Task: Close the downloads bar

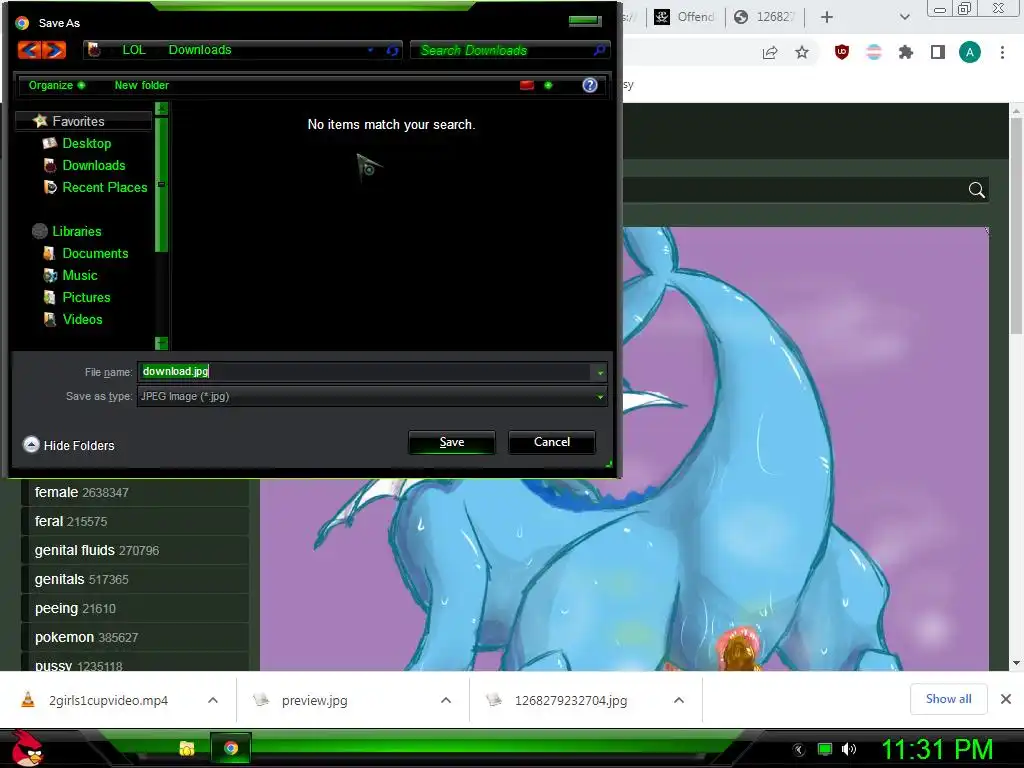Action: click(1006, 699)
